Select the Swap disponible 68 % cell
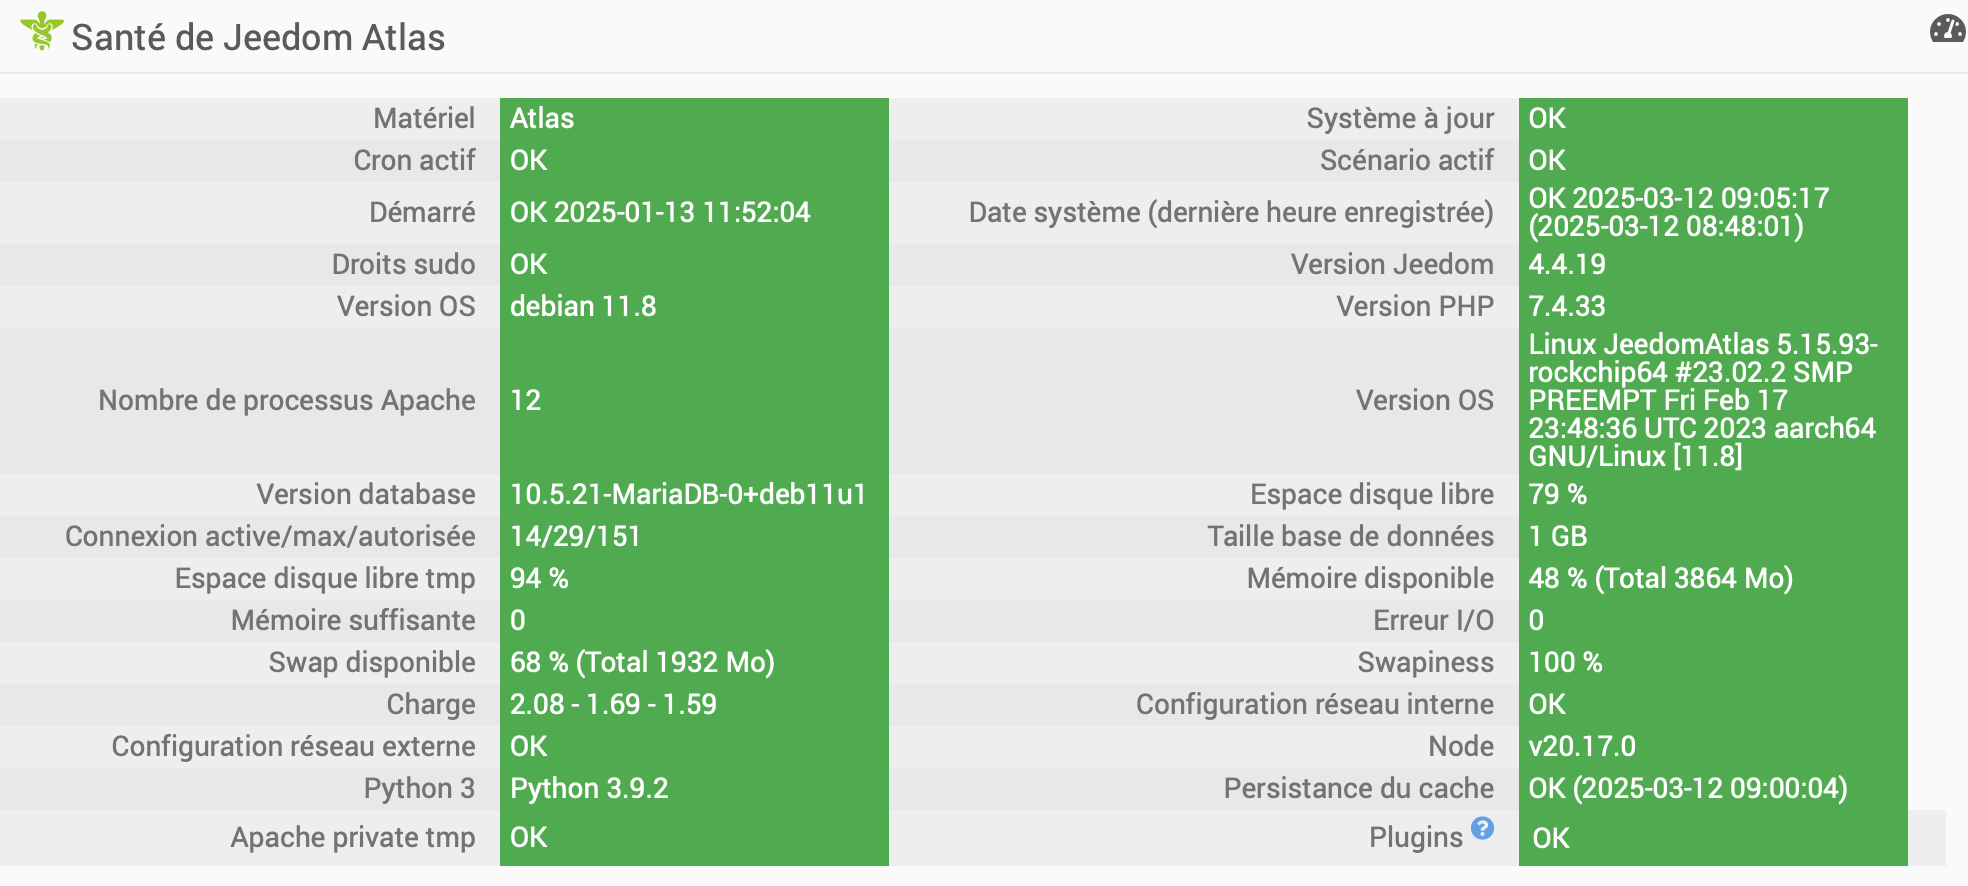The width and height of the screenshot is (1968, 886). coord(694,662)
